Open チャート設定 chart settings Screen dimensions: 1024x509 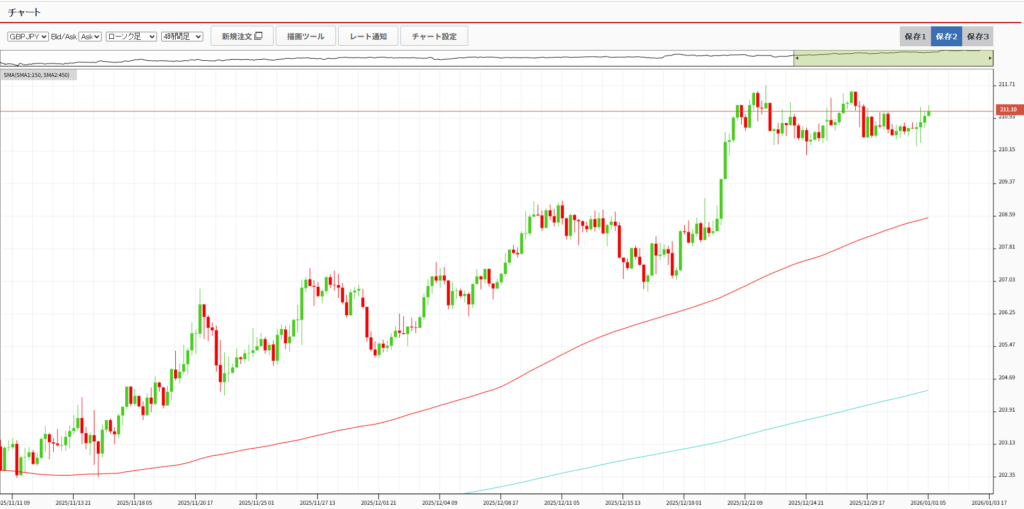[434, 36]
